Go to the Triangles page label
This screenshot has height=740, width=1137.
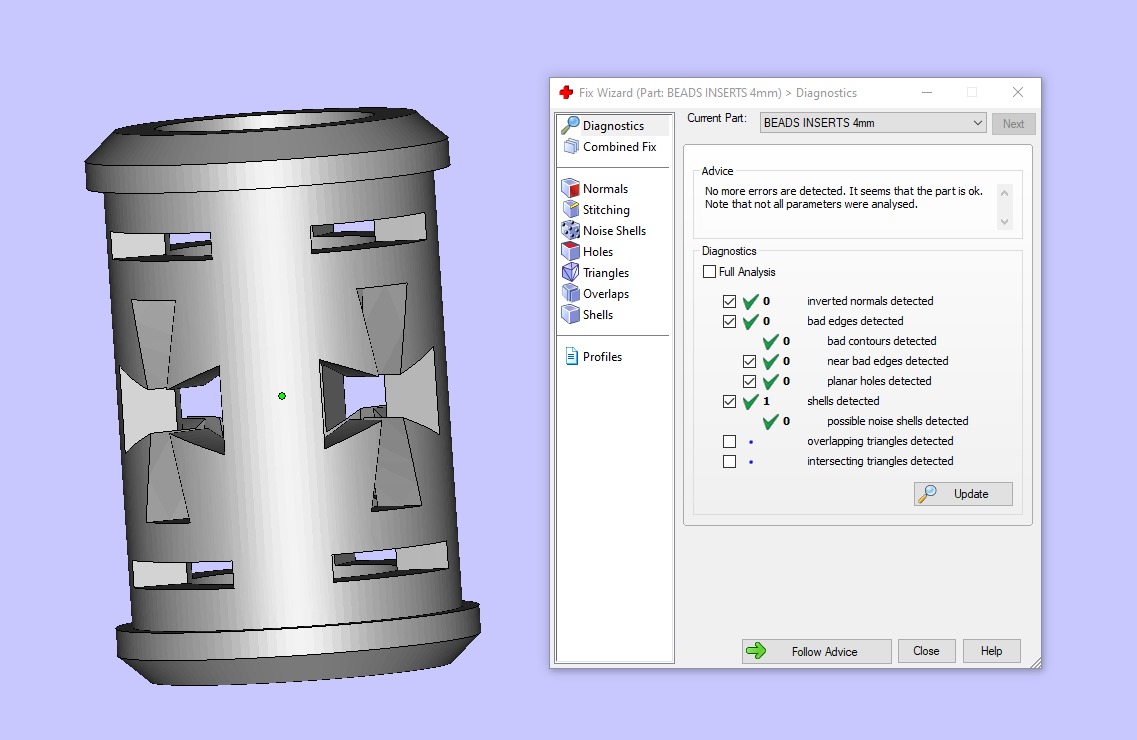coord(606,273)
